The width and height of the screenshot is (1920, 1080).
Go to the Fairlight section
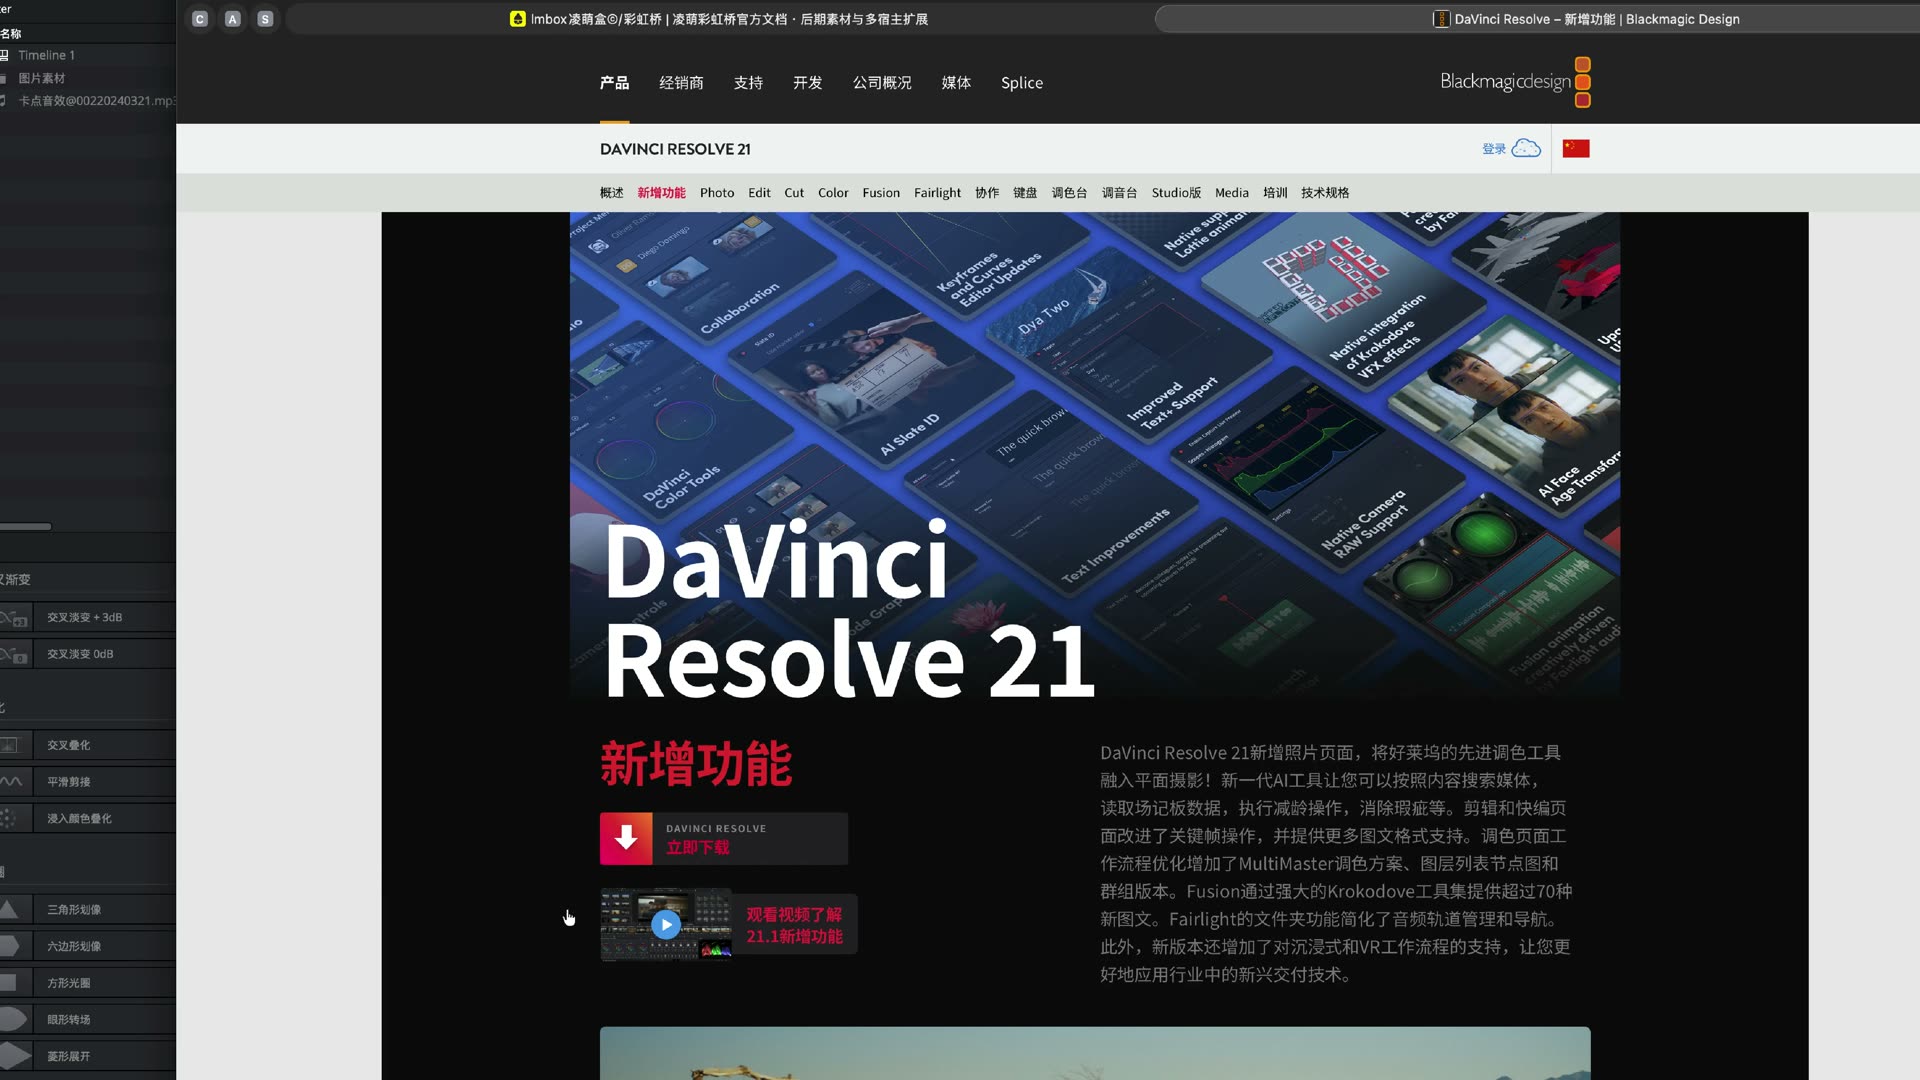tap(937, 193)
